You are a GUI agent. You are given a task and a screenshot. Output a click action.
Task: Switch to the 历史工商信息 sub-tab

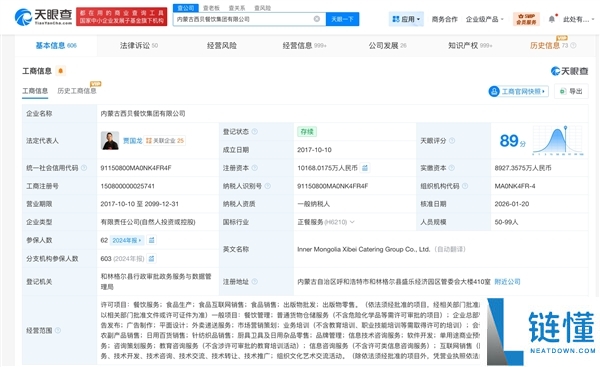[x=77, y=91]
